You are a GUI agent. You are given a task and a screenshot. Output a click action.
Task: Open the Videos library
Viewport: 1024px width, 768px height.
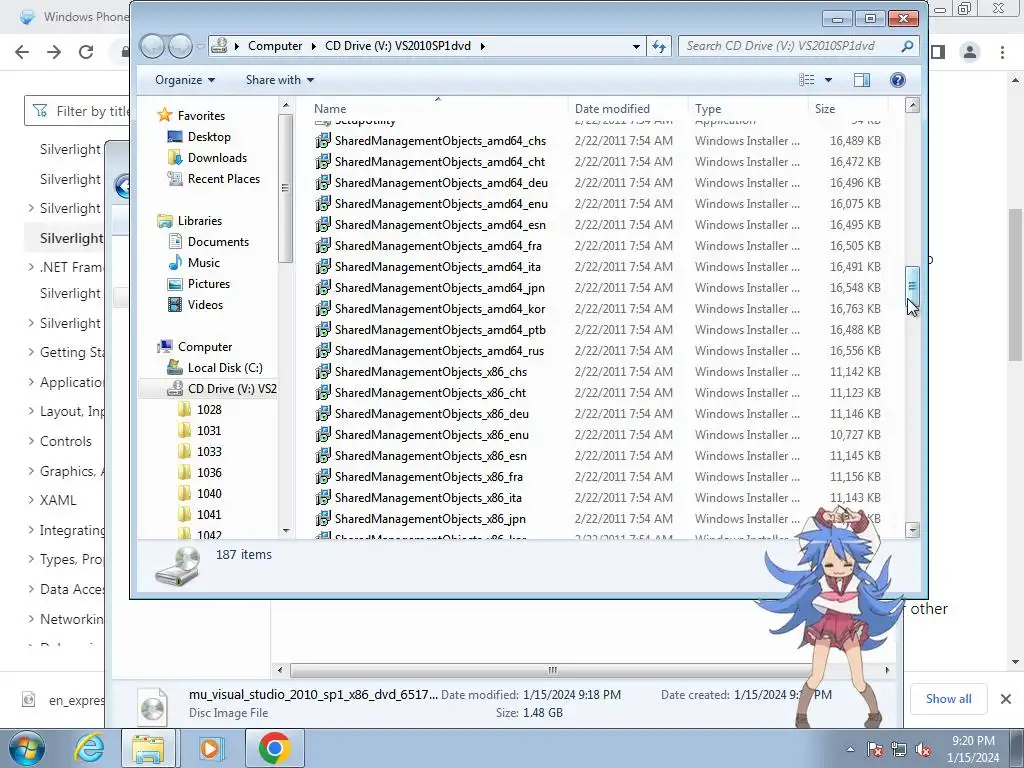click(205, 304)
